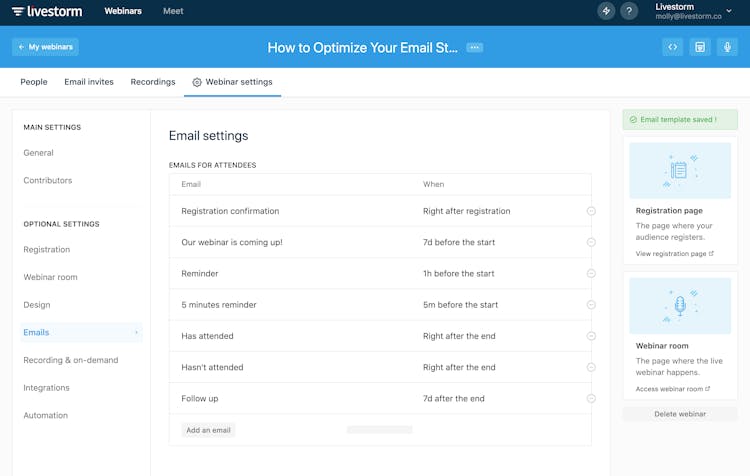Open the help question mark icon

629,11
